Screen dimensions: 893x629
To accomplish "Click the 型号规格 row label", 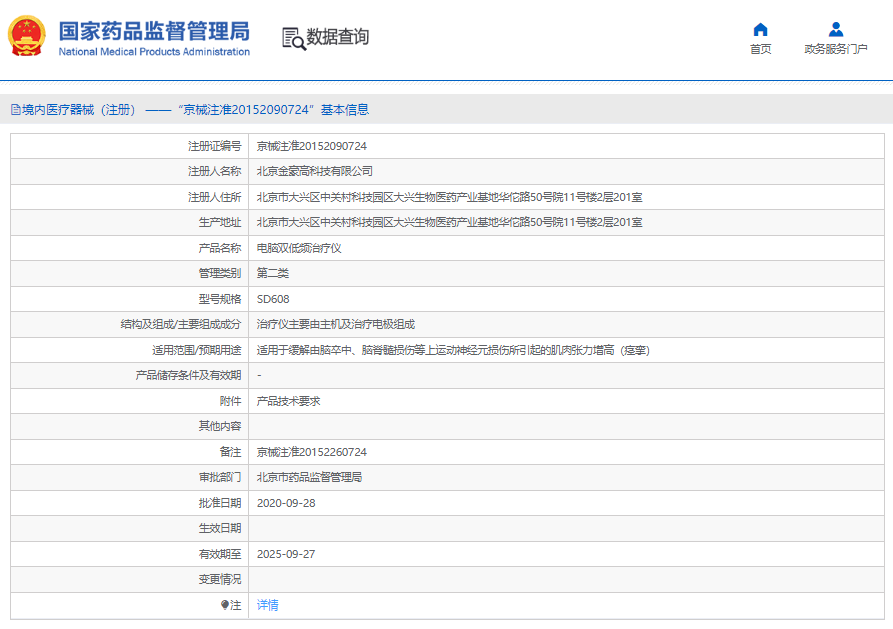I will pyautogui.click(x=220, y=299).
